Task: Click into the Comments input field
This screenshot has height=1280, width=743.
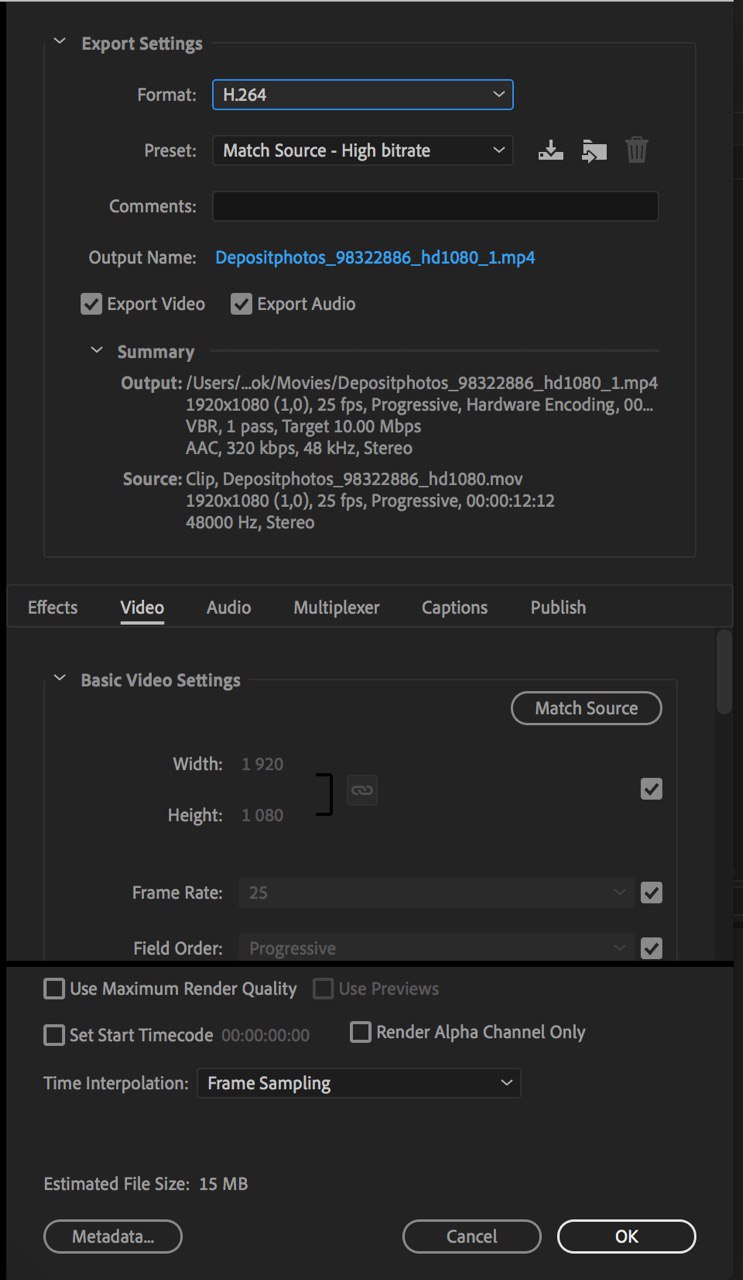Action: click(x=435, y=206)
